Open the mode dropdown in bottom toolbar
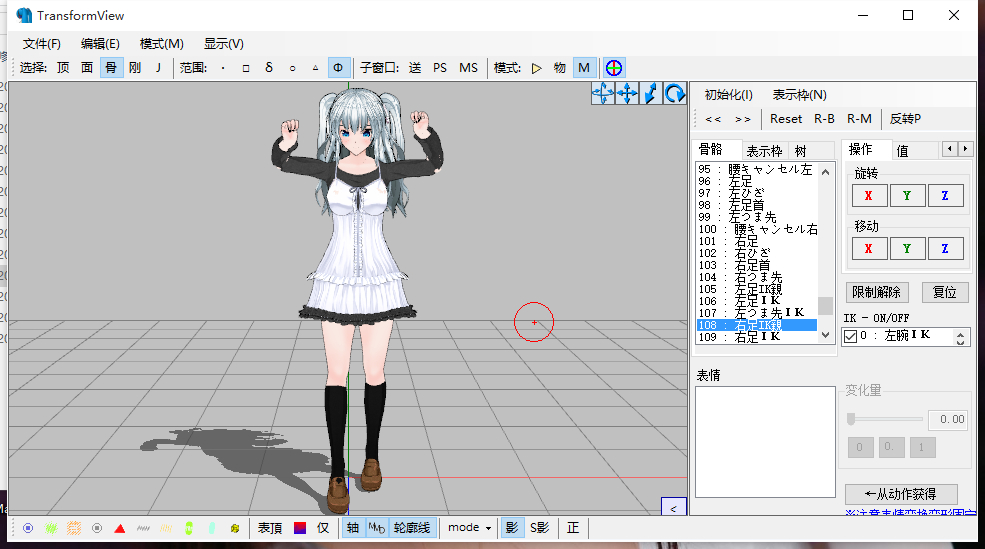985x549 pixels. (x=469, y=527)
